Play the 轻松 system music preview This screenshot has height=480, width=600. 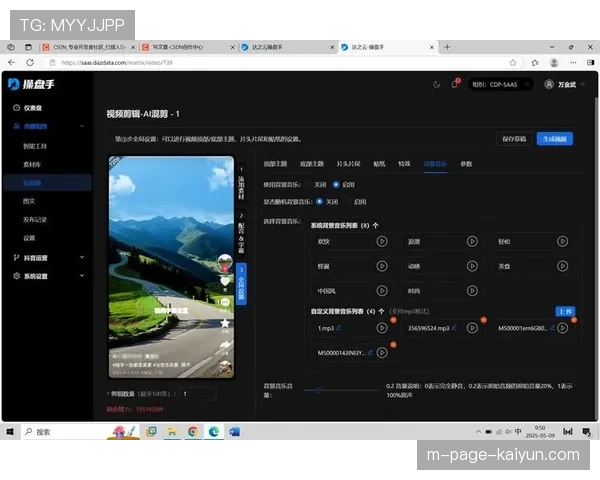(562, 242)
